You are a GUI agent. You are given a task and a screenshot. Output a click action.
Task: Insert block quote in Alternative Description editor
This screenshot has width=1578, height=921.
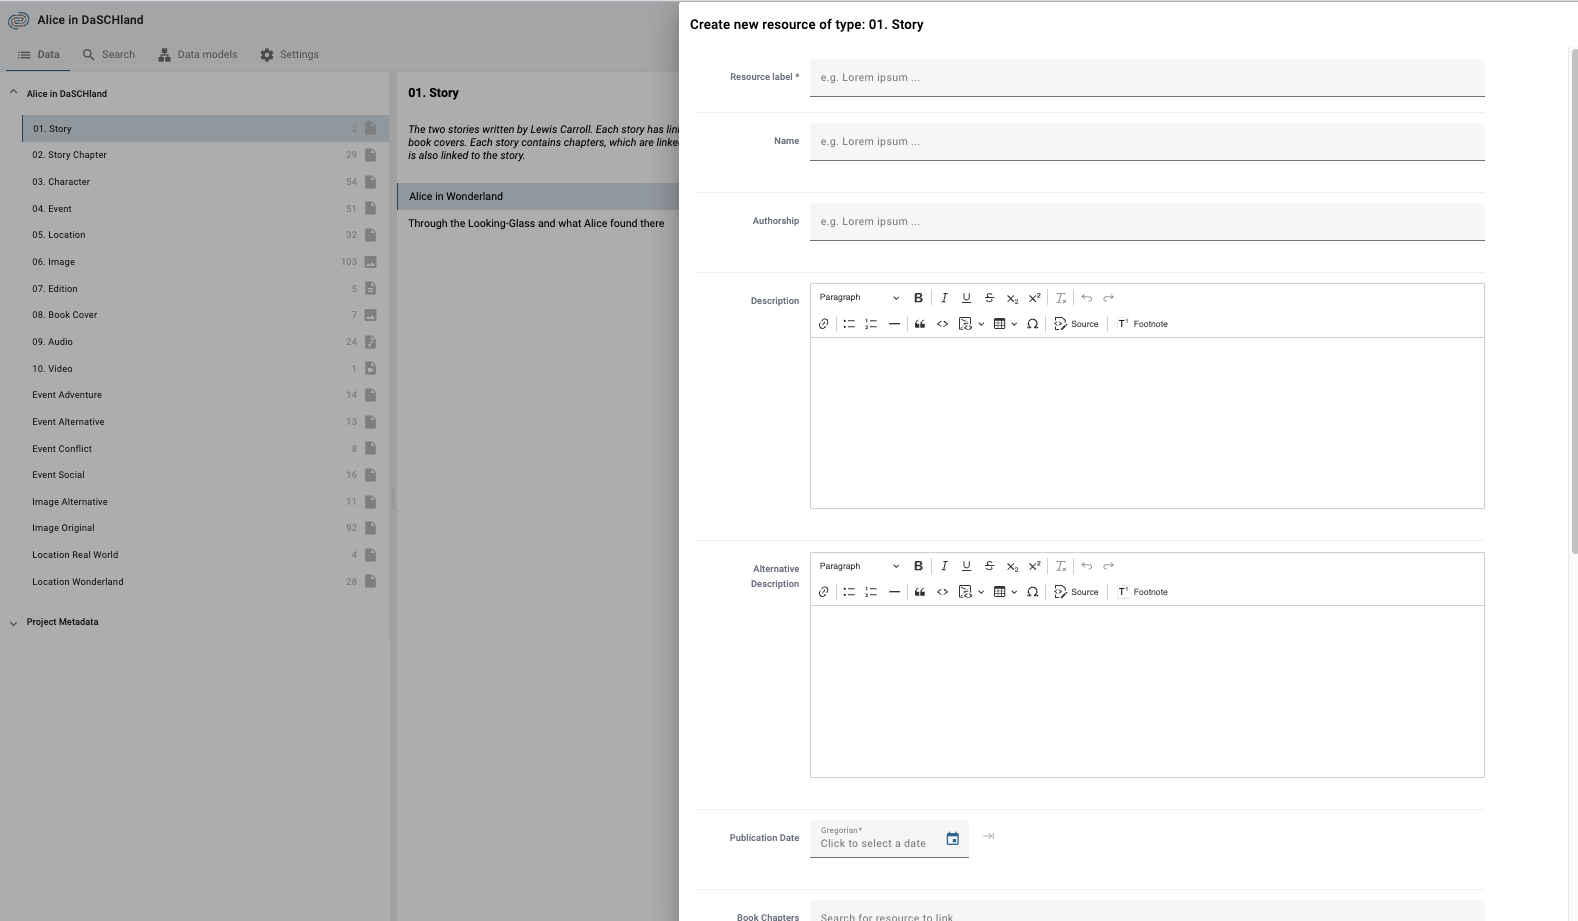click(x=920, y=592)
